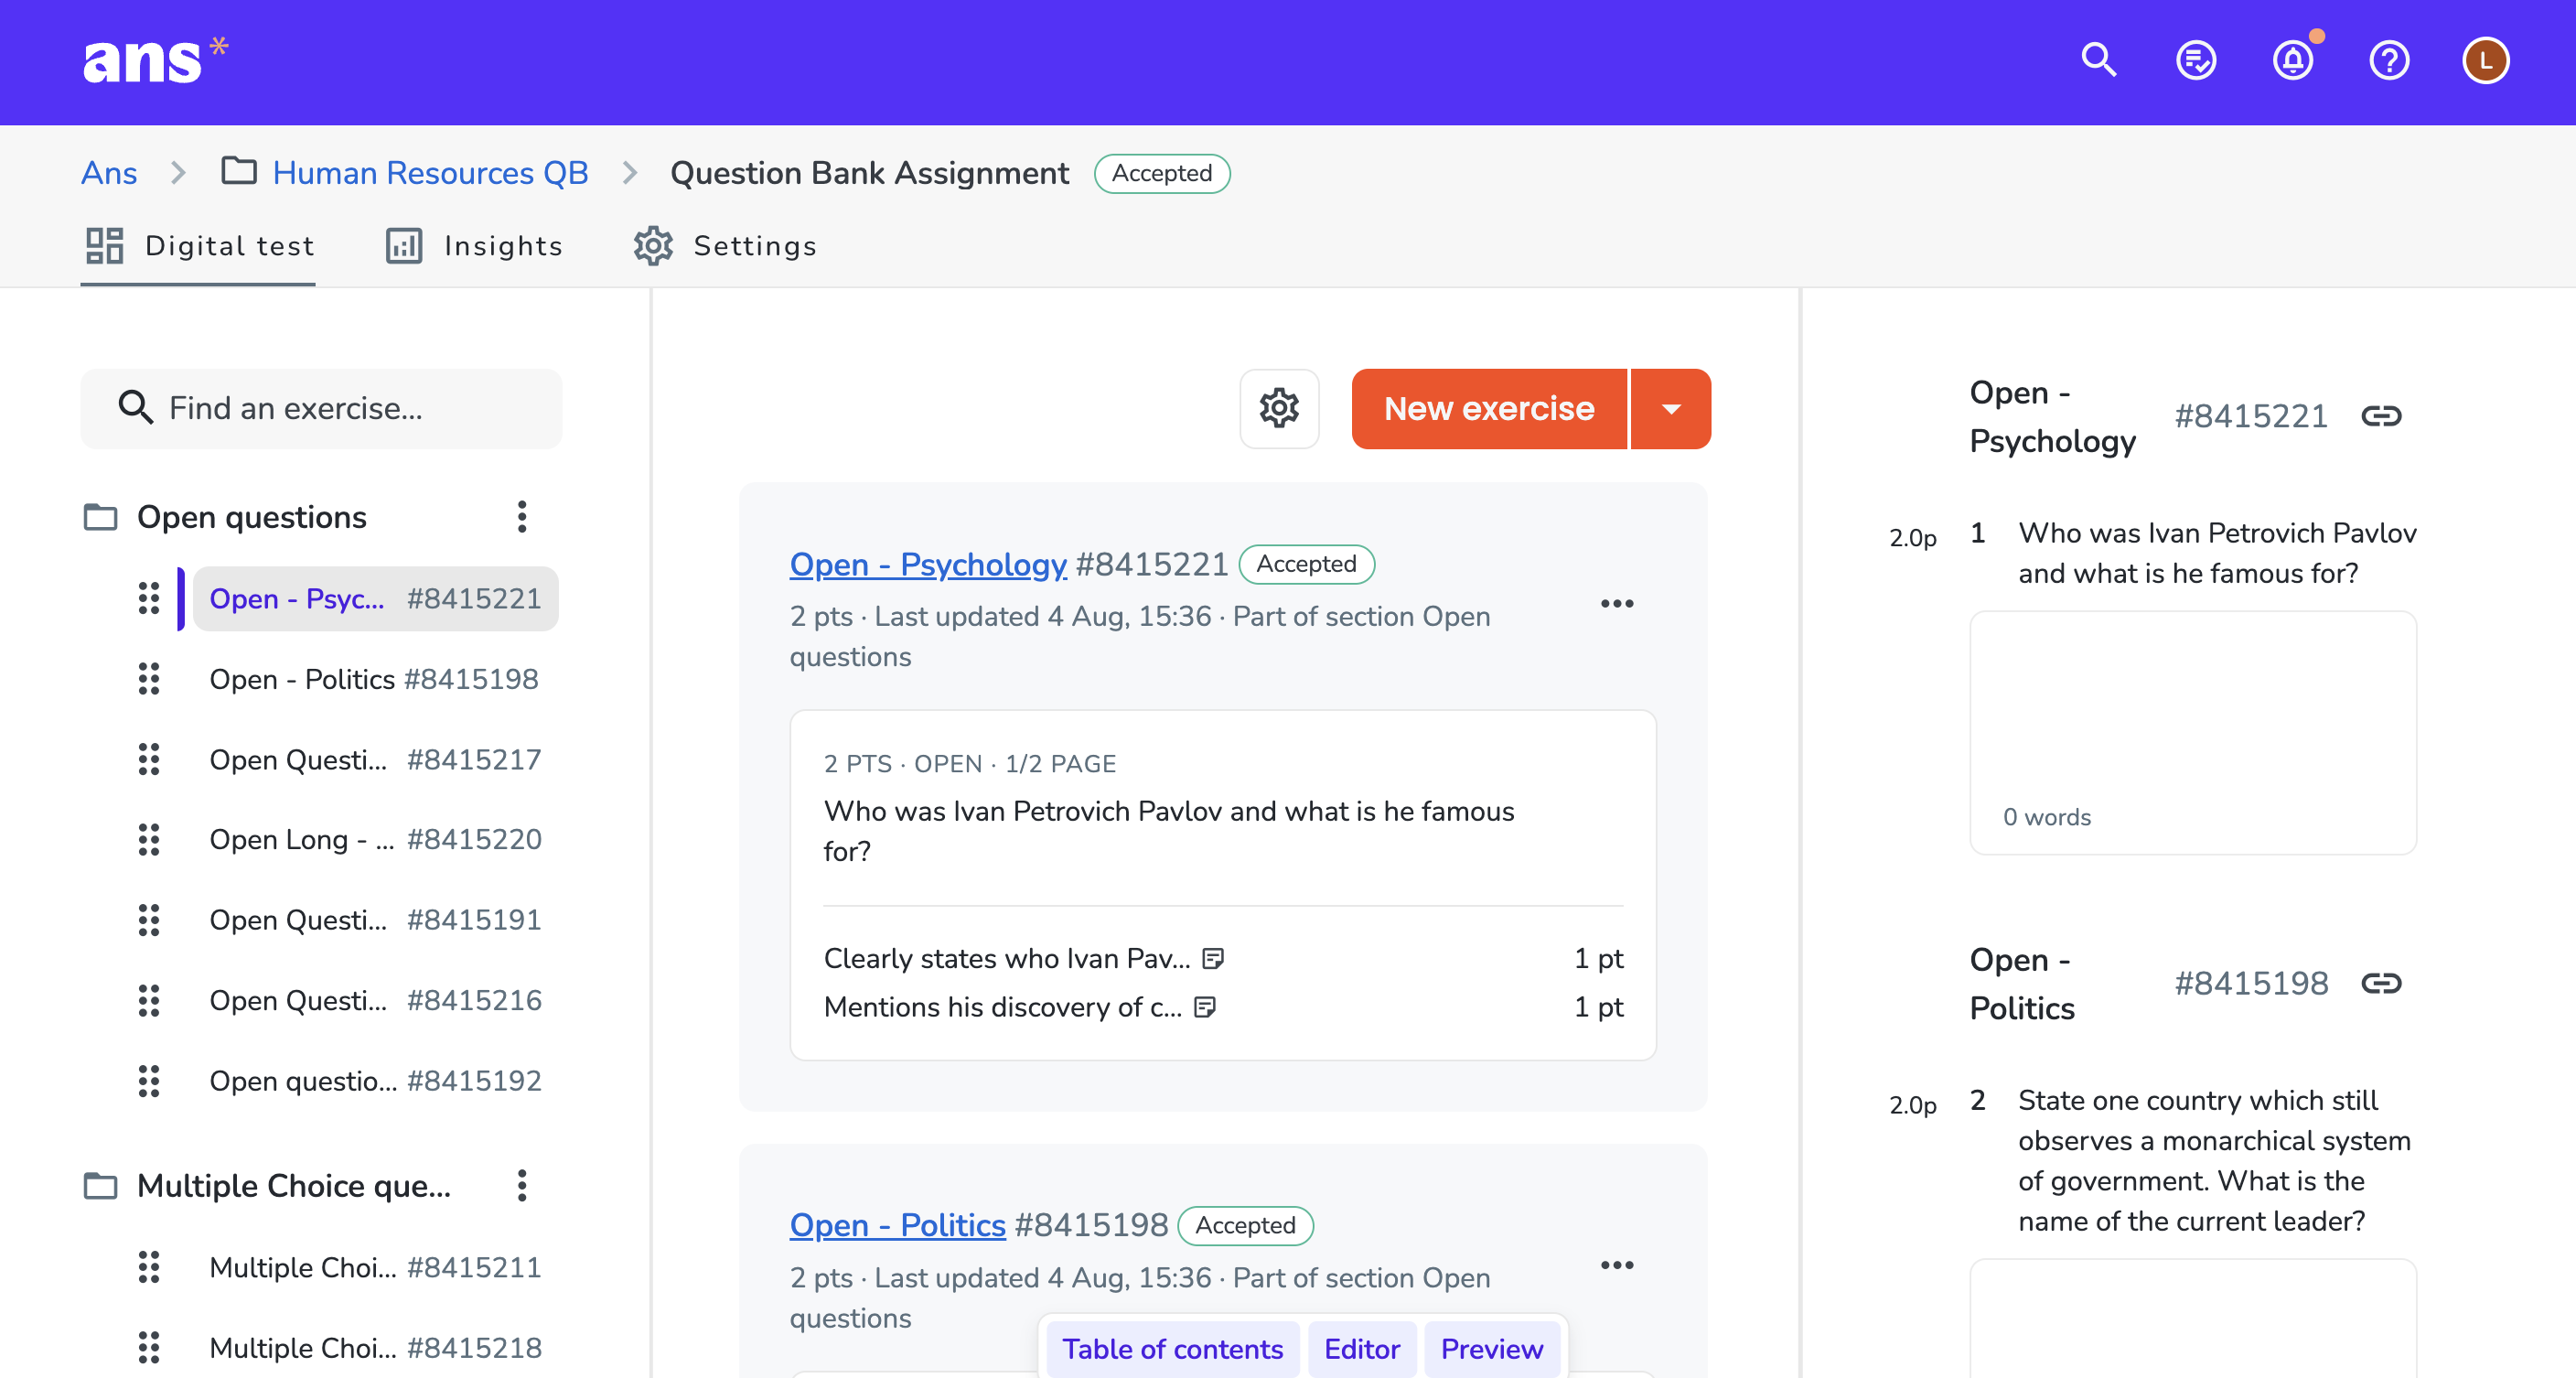Screen dimensions: 2576x1378
Task: Click the Accepted badge beside assignment title
Action: coord(1162,173)
